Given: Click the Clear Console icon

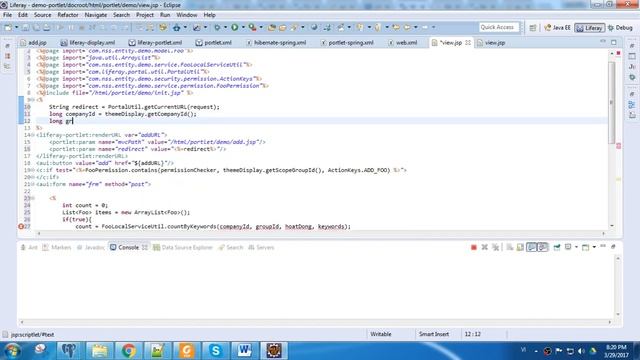Looking at the screenshot, I should tap(510, 247).
